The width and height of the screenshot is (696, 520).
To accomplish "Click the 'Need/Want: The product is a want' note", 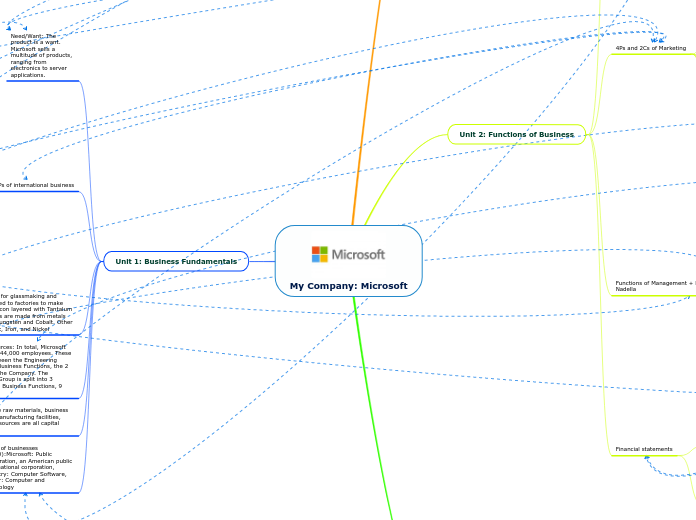I will pos(41,56).
